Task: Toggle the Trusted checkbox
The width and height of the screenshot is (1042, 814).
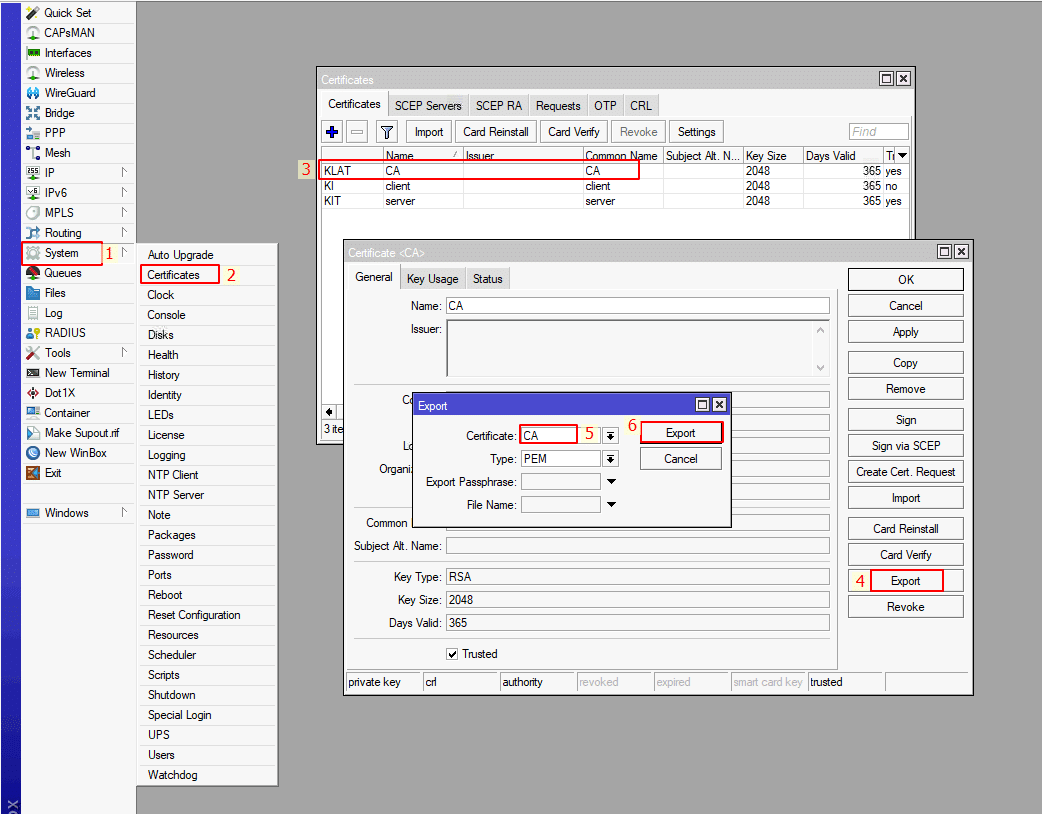Action: point(453,654)
